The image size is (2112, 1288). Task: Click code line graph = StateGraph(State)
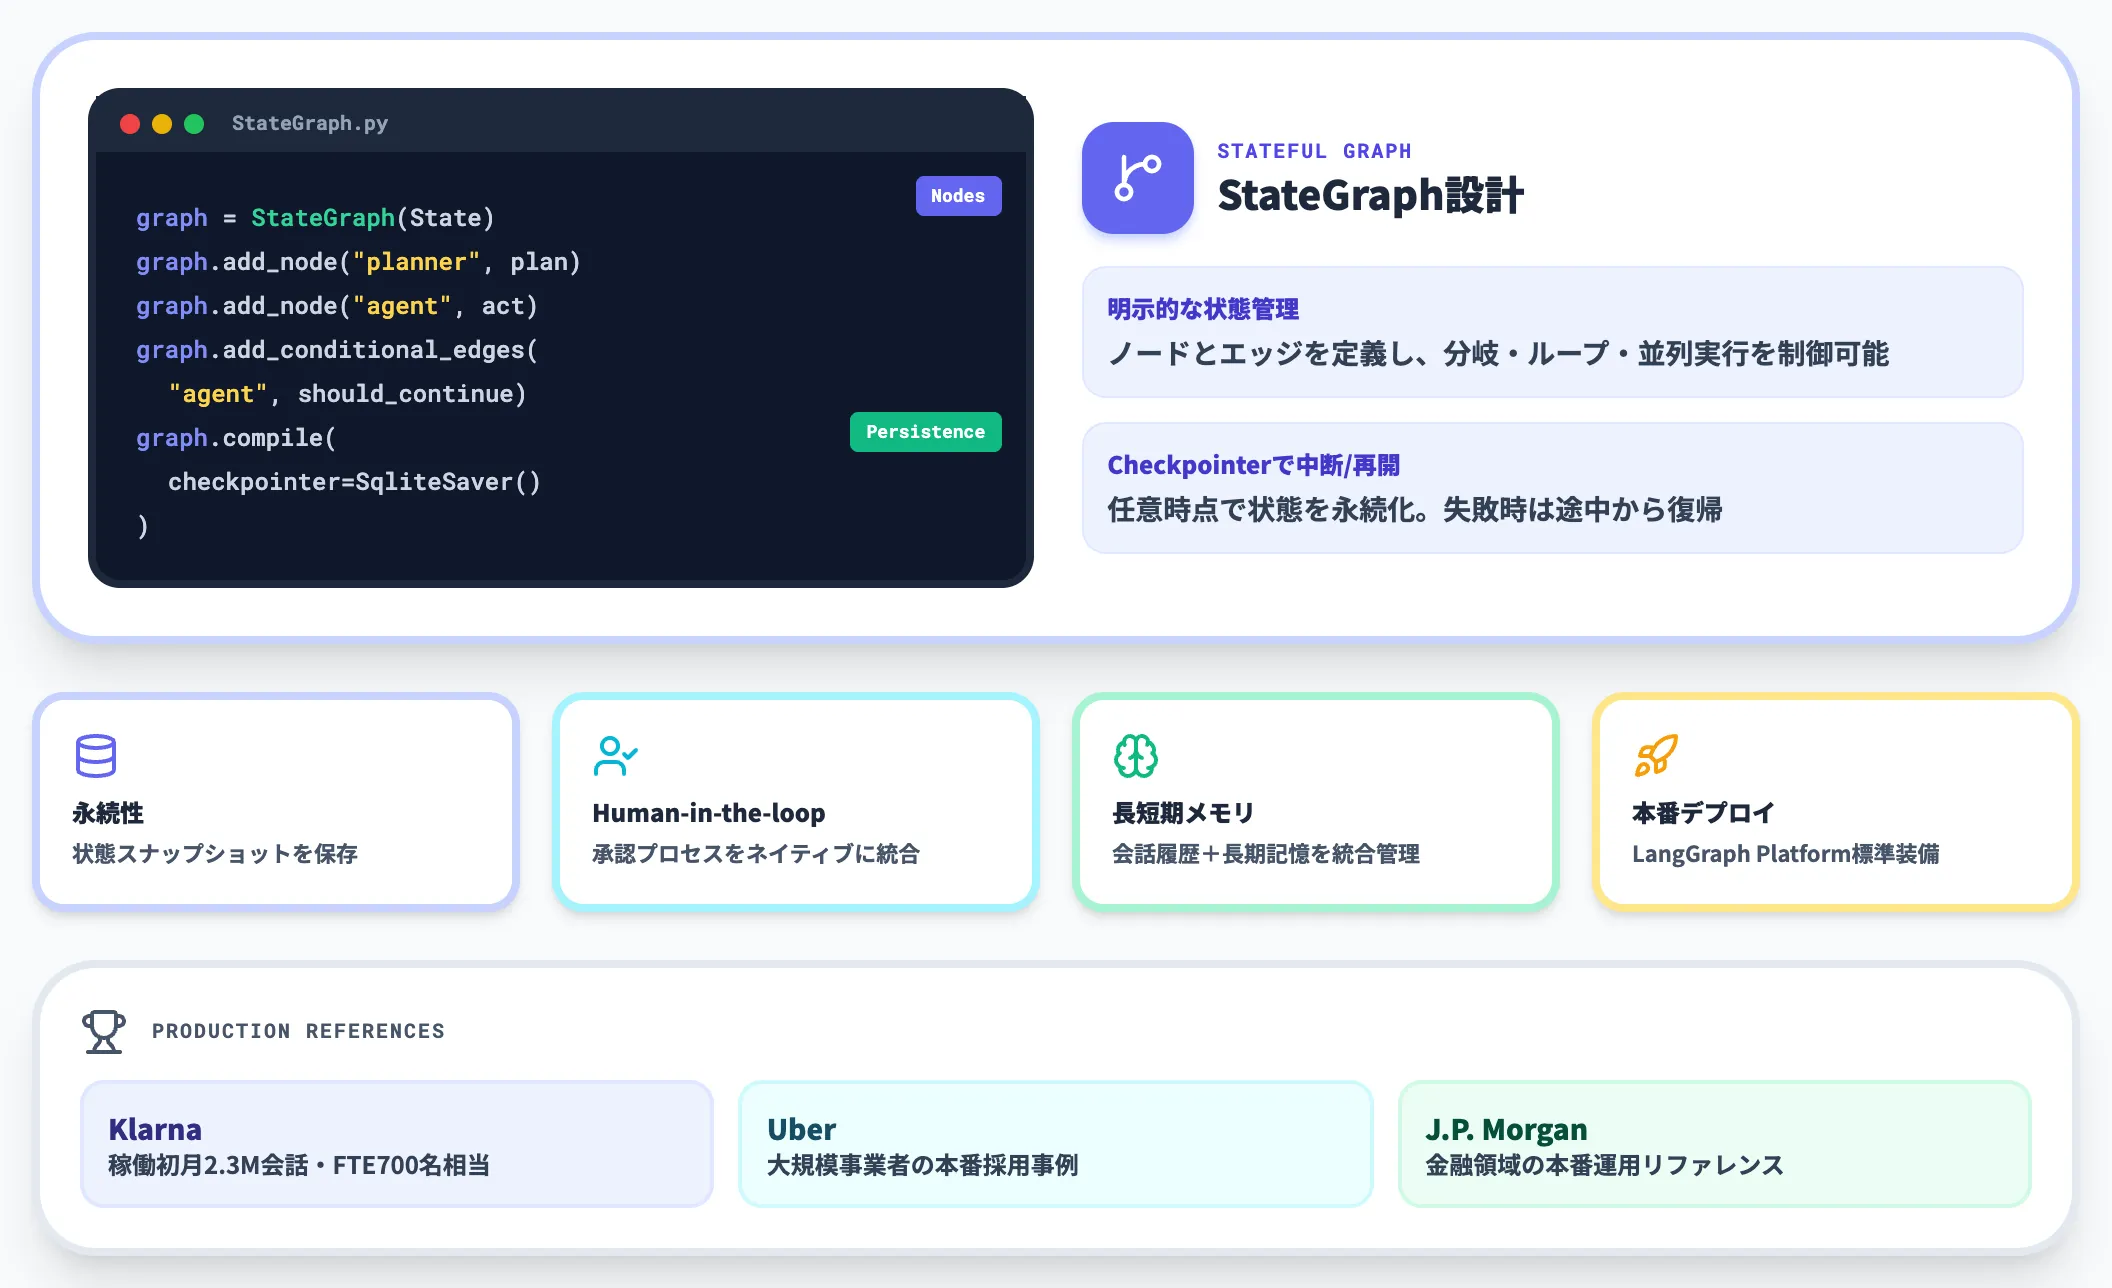[x=315, y=218]
